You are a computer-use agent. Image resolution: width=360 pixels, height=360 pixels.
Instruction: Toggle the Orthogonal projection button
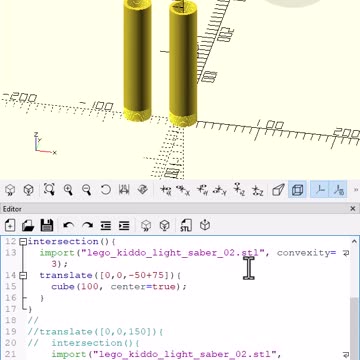tap(297, 190)
